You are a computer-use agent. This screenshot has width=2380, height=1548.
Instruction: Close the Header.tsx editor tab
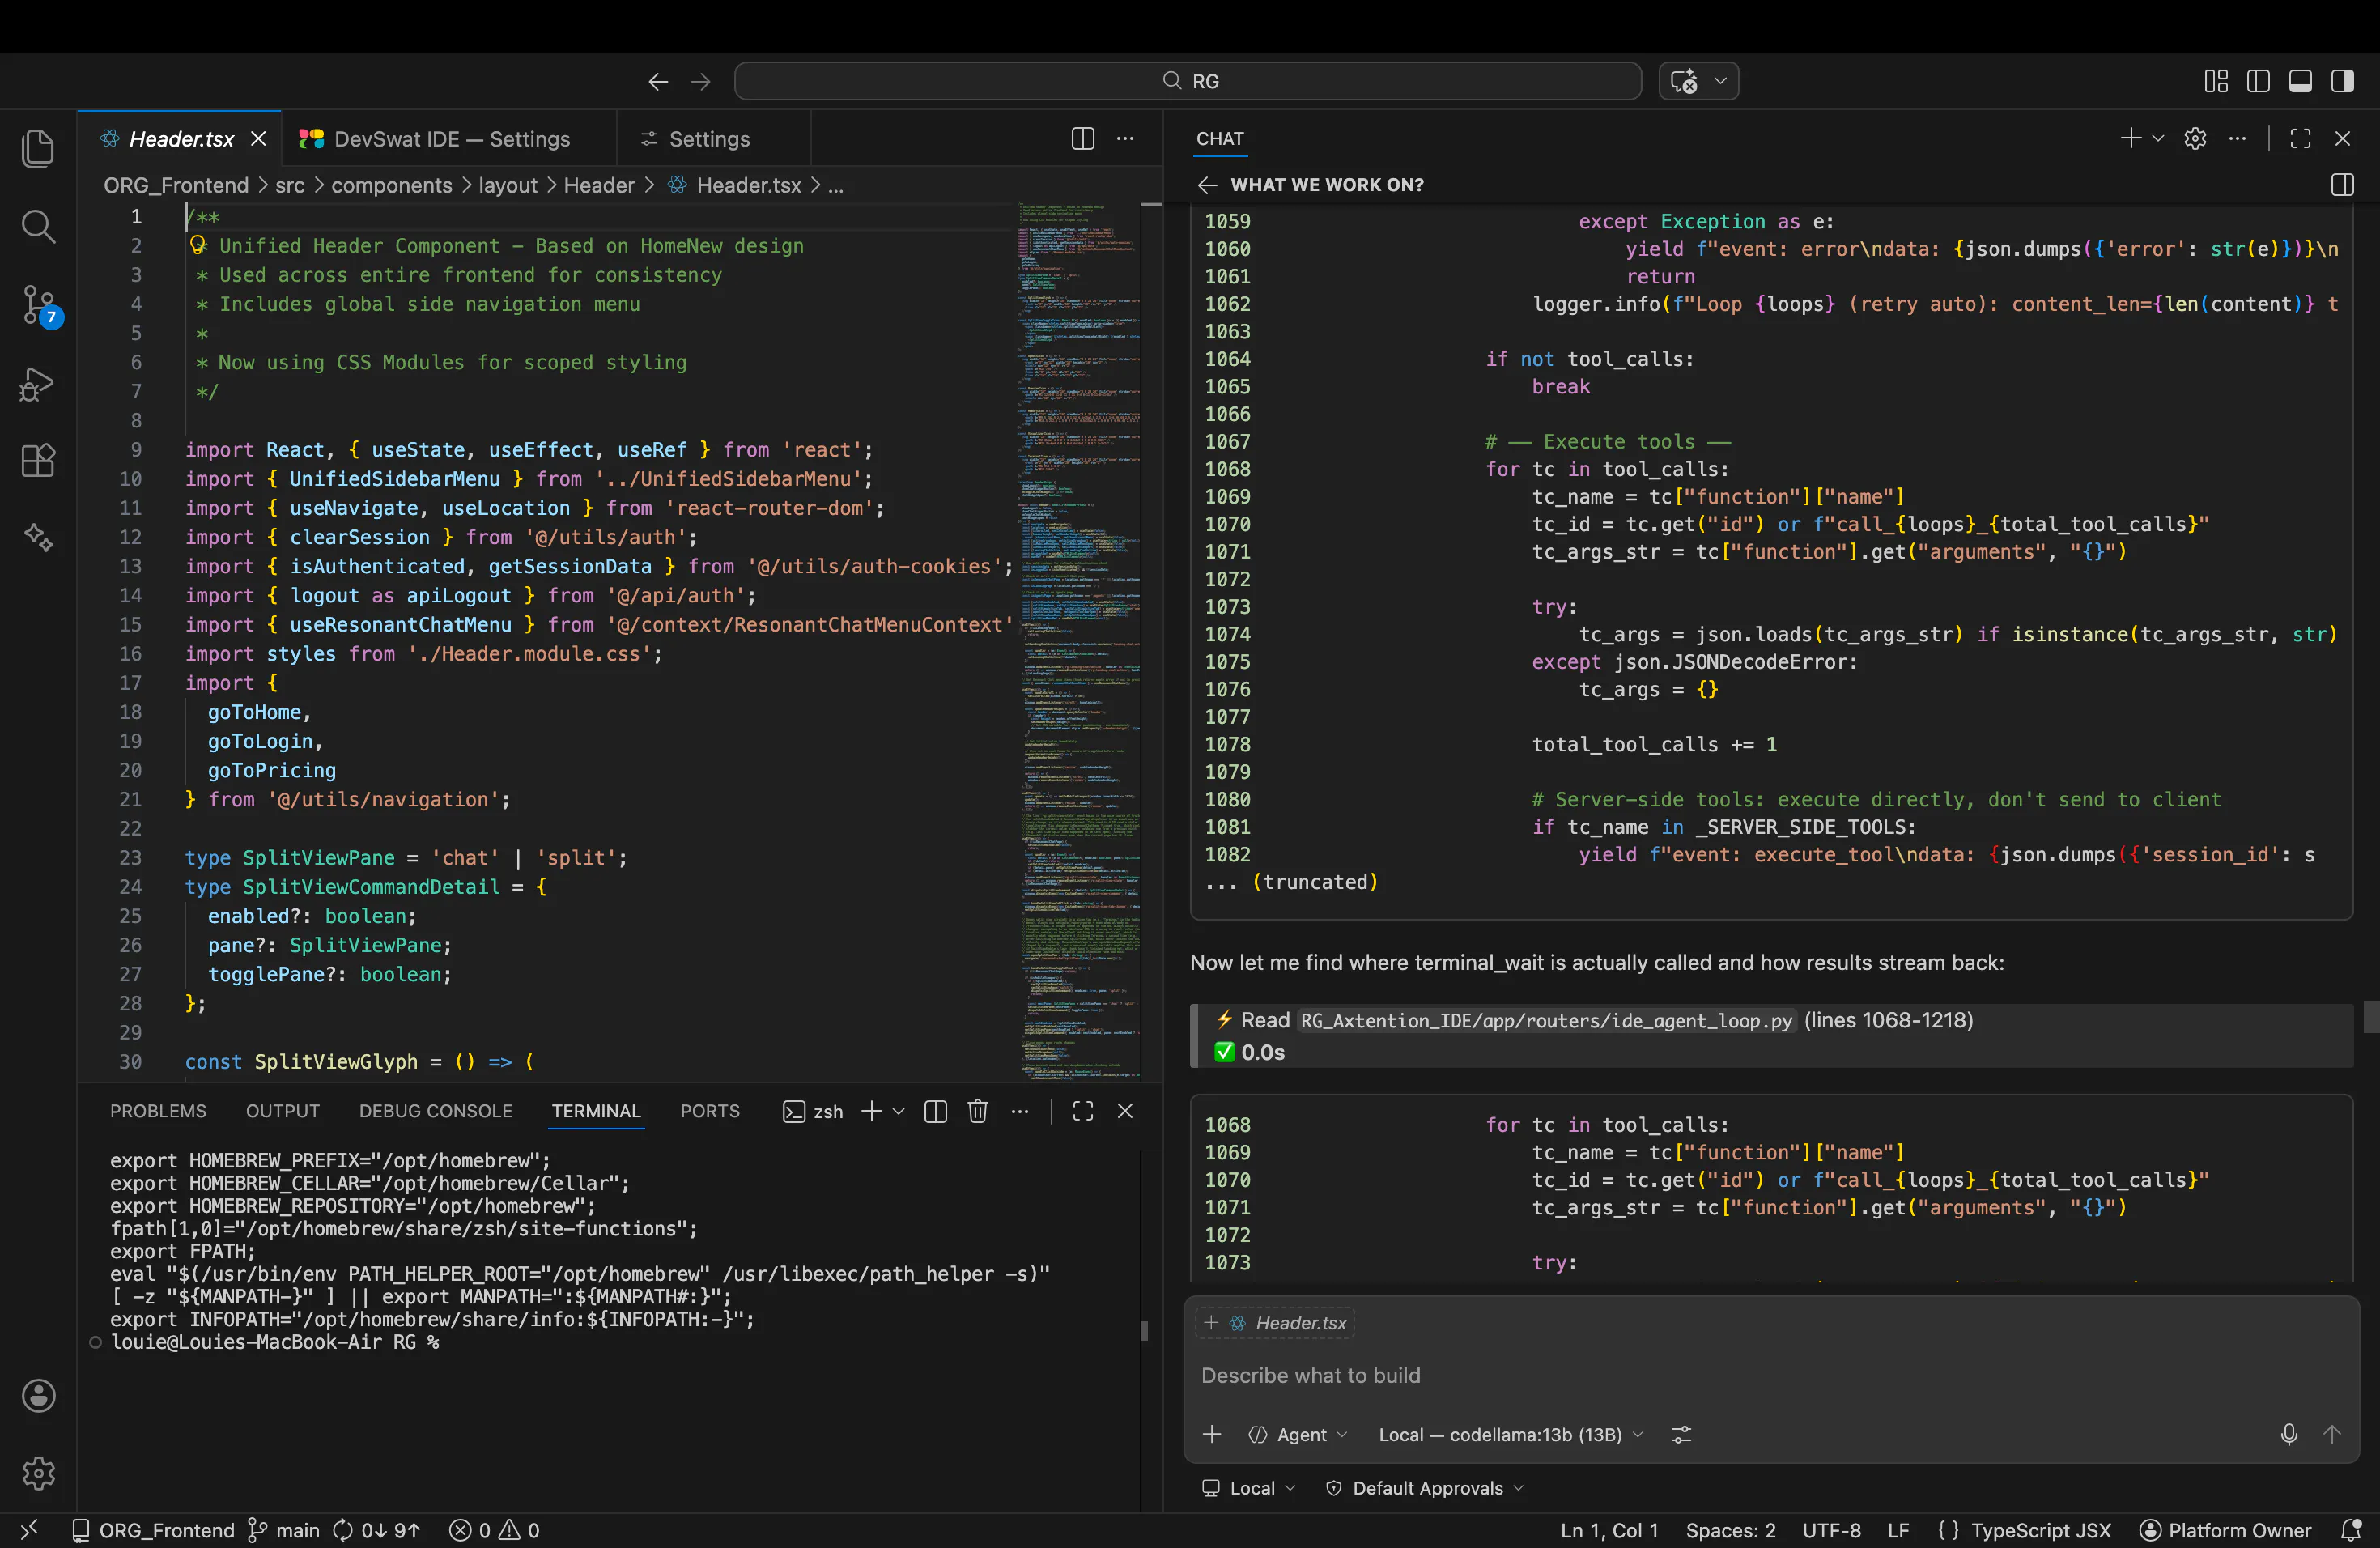coord(258,139)
